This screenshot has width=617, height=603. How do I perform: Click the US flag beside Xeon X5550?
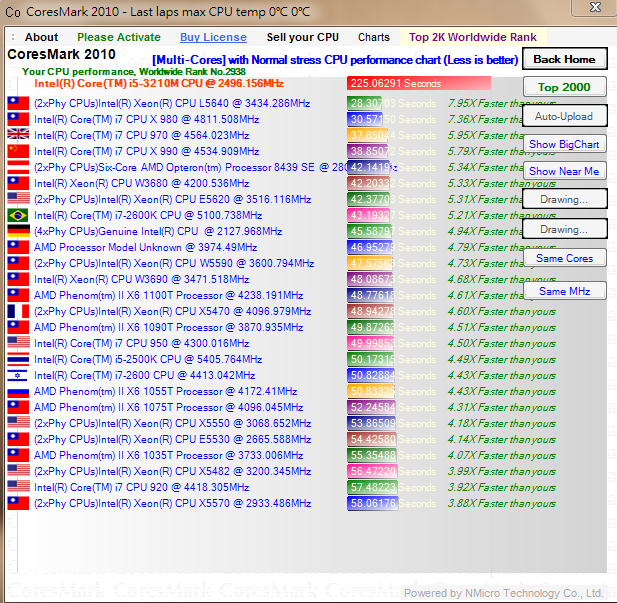click(x=18, y=423)
